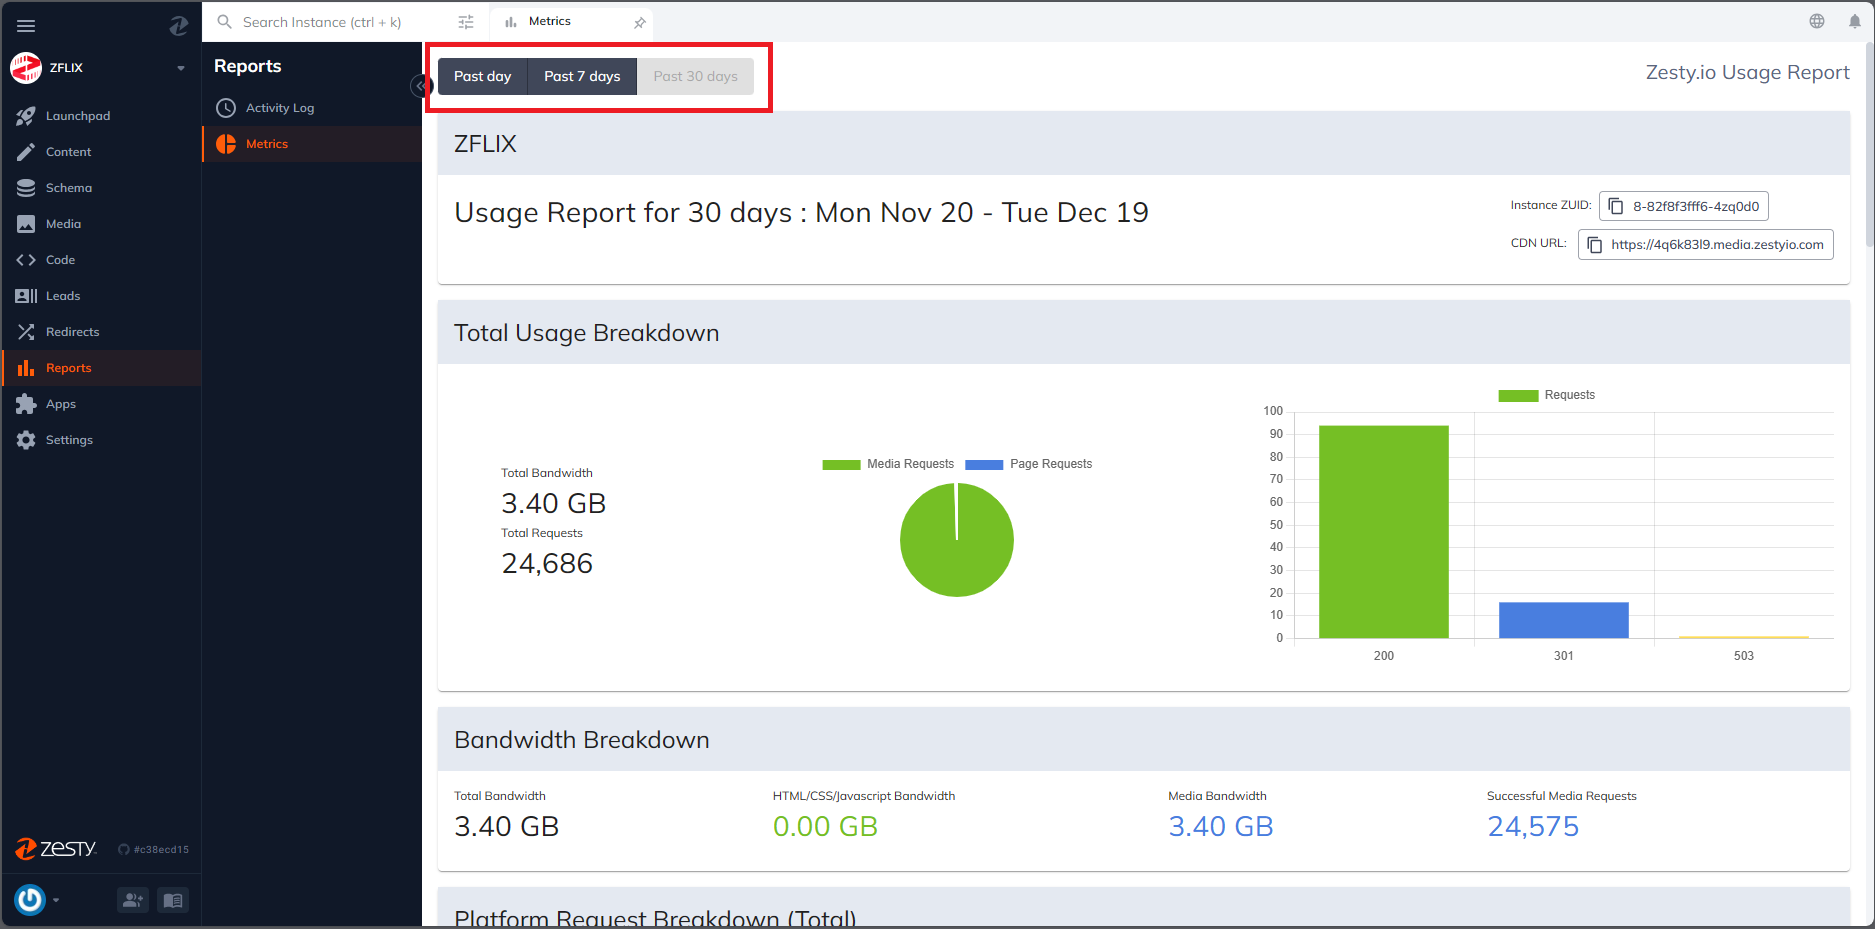Image resolution: width=1875 pixels, height=929 pixels.
Task: Open Activity Log under Reports
Action: (312, 108)
